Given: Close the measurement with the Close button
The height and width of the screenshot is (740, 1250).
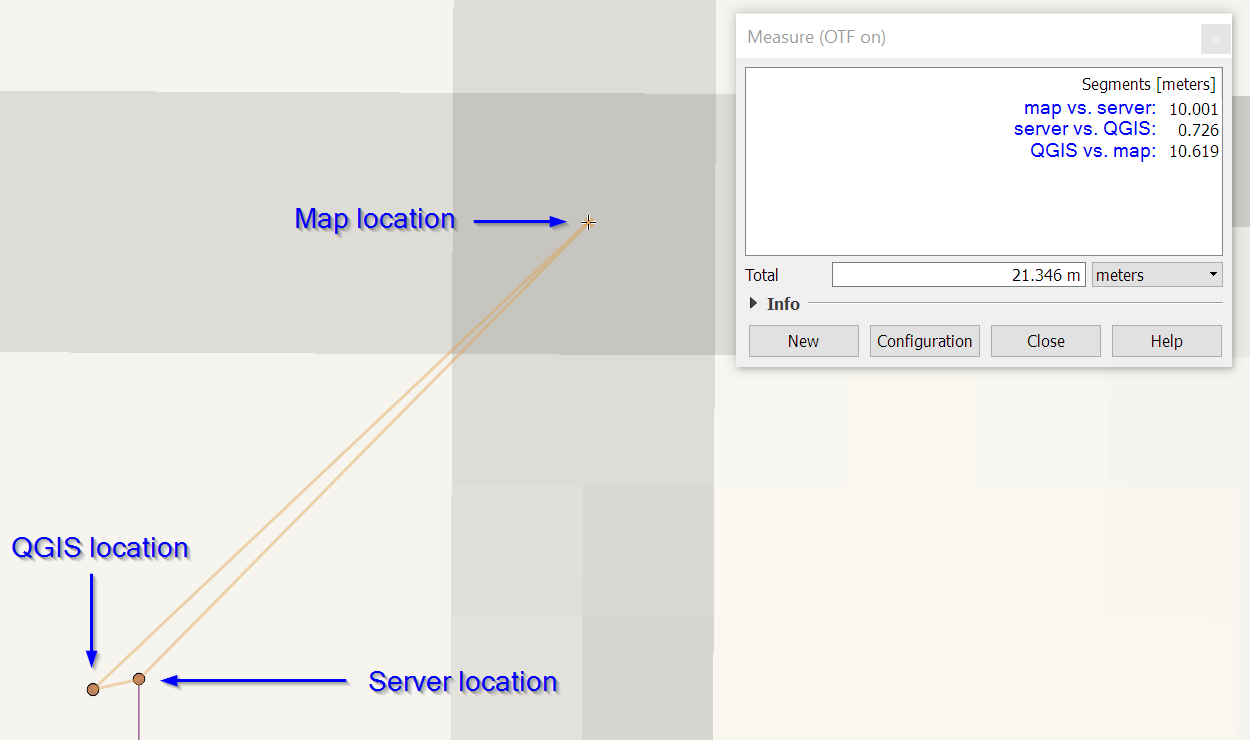Looking at the screenshot, I should [x=1045, y=340].
